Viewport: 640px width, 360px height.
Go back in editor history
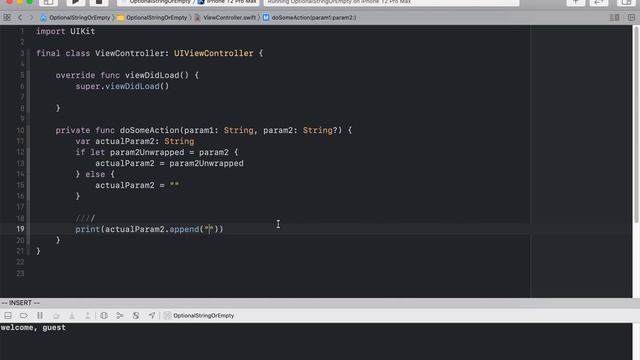tap(20, 18)
